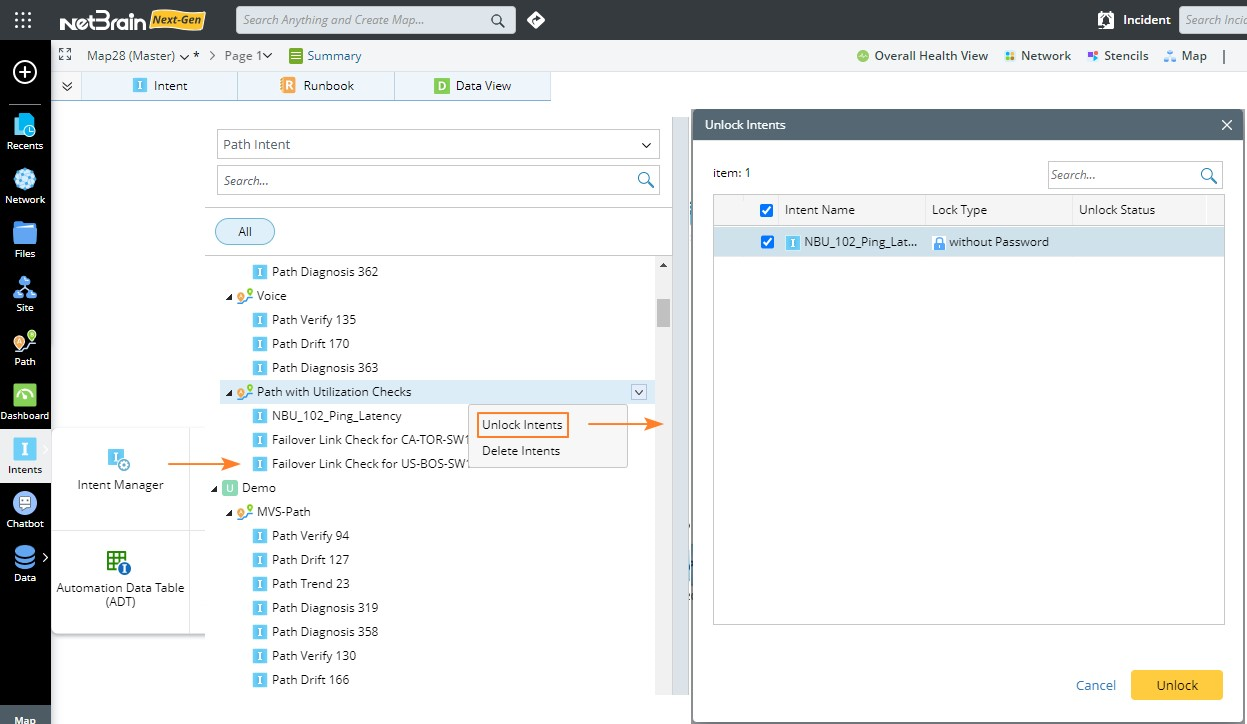1247x724 pixels.
Task: Uncheck the NBU_102_Ping_Lat intent checkbox
Action: pos(767,242)
